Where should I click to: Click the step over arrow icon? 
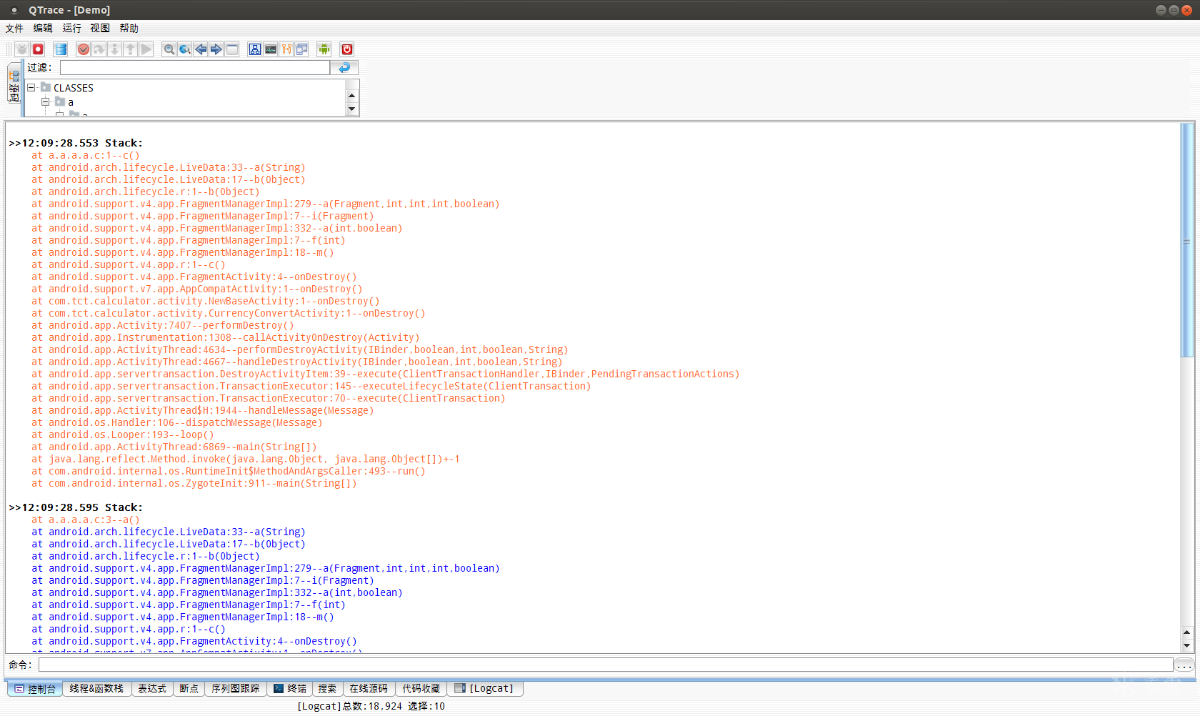click(99, 49)
